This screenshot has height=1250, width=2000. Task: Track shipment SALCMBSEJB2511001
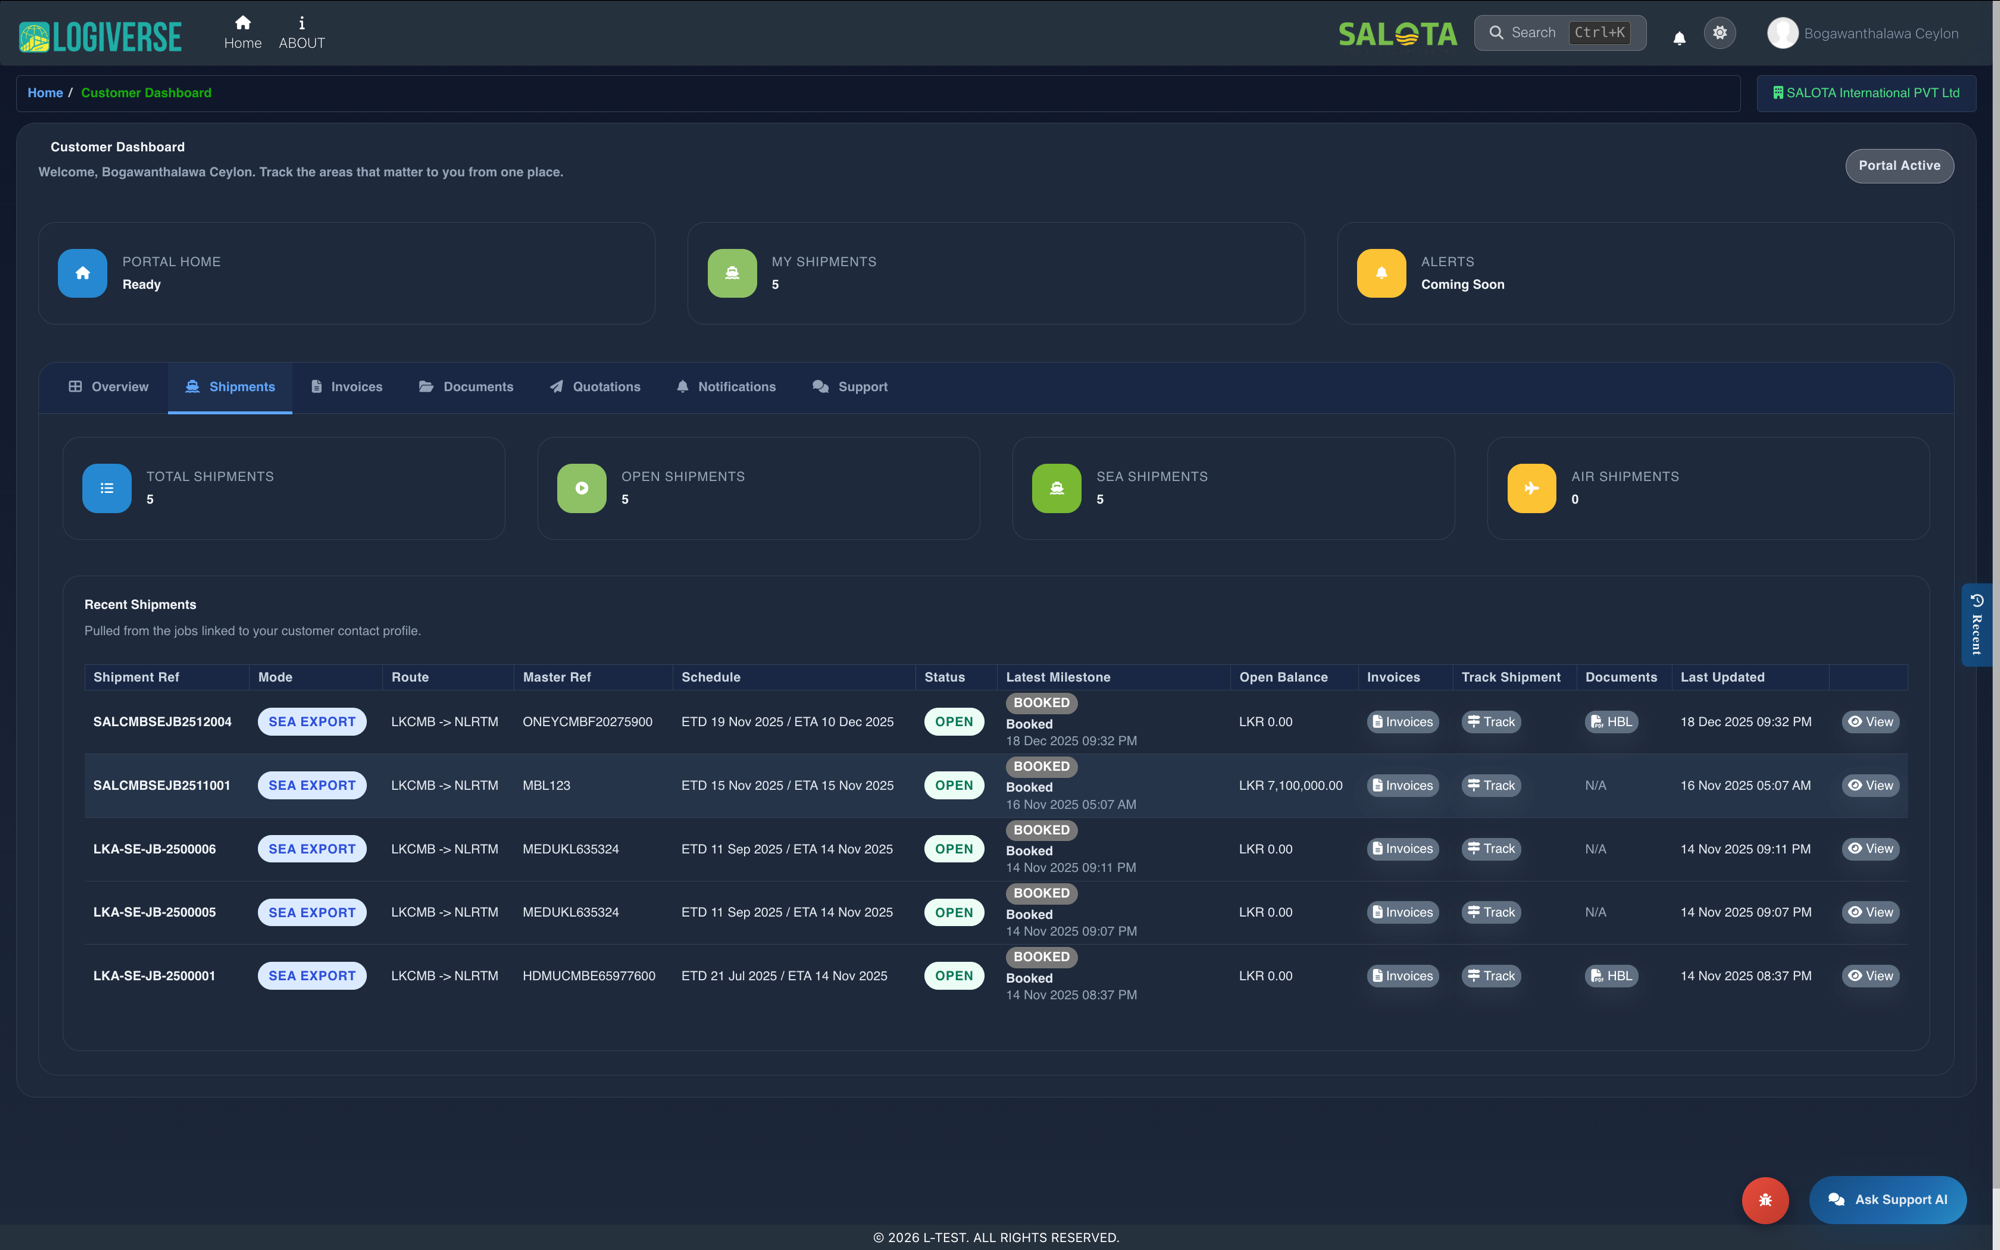(x=1491, y=785)
